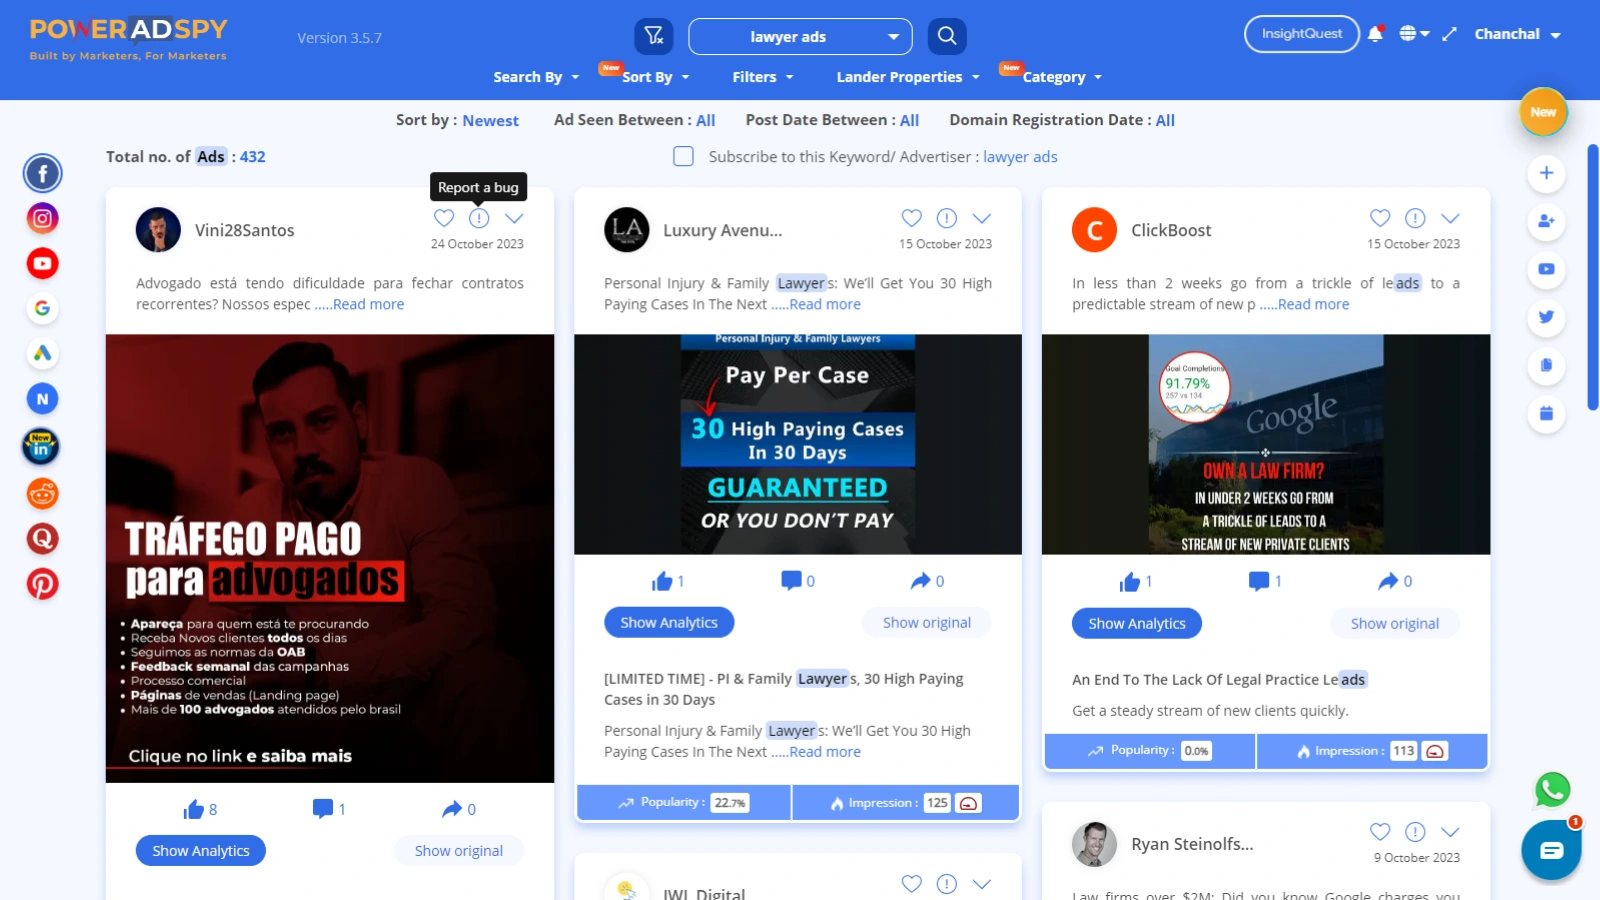
Task: Click the page vertical scrollbar
Action: [1593, 277]
